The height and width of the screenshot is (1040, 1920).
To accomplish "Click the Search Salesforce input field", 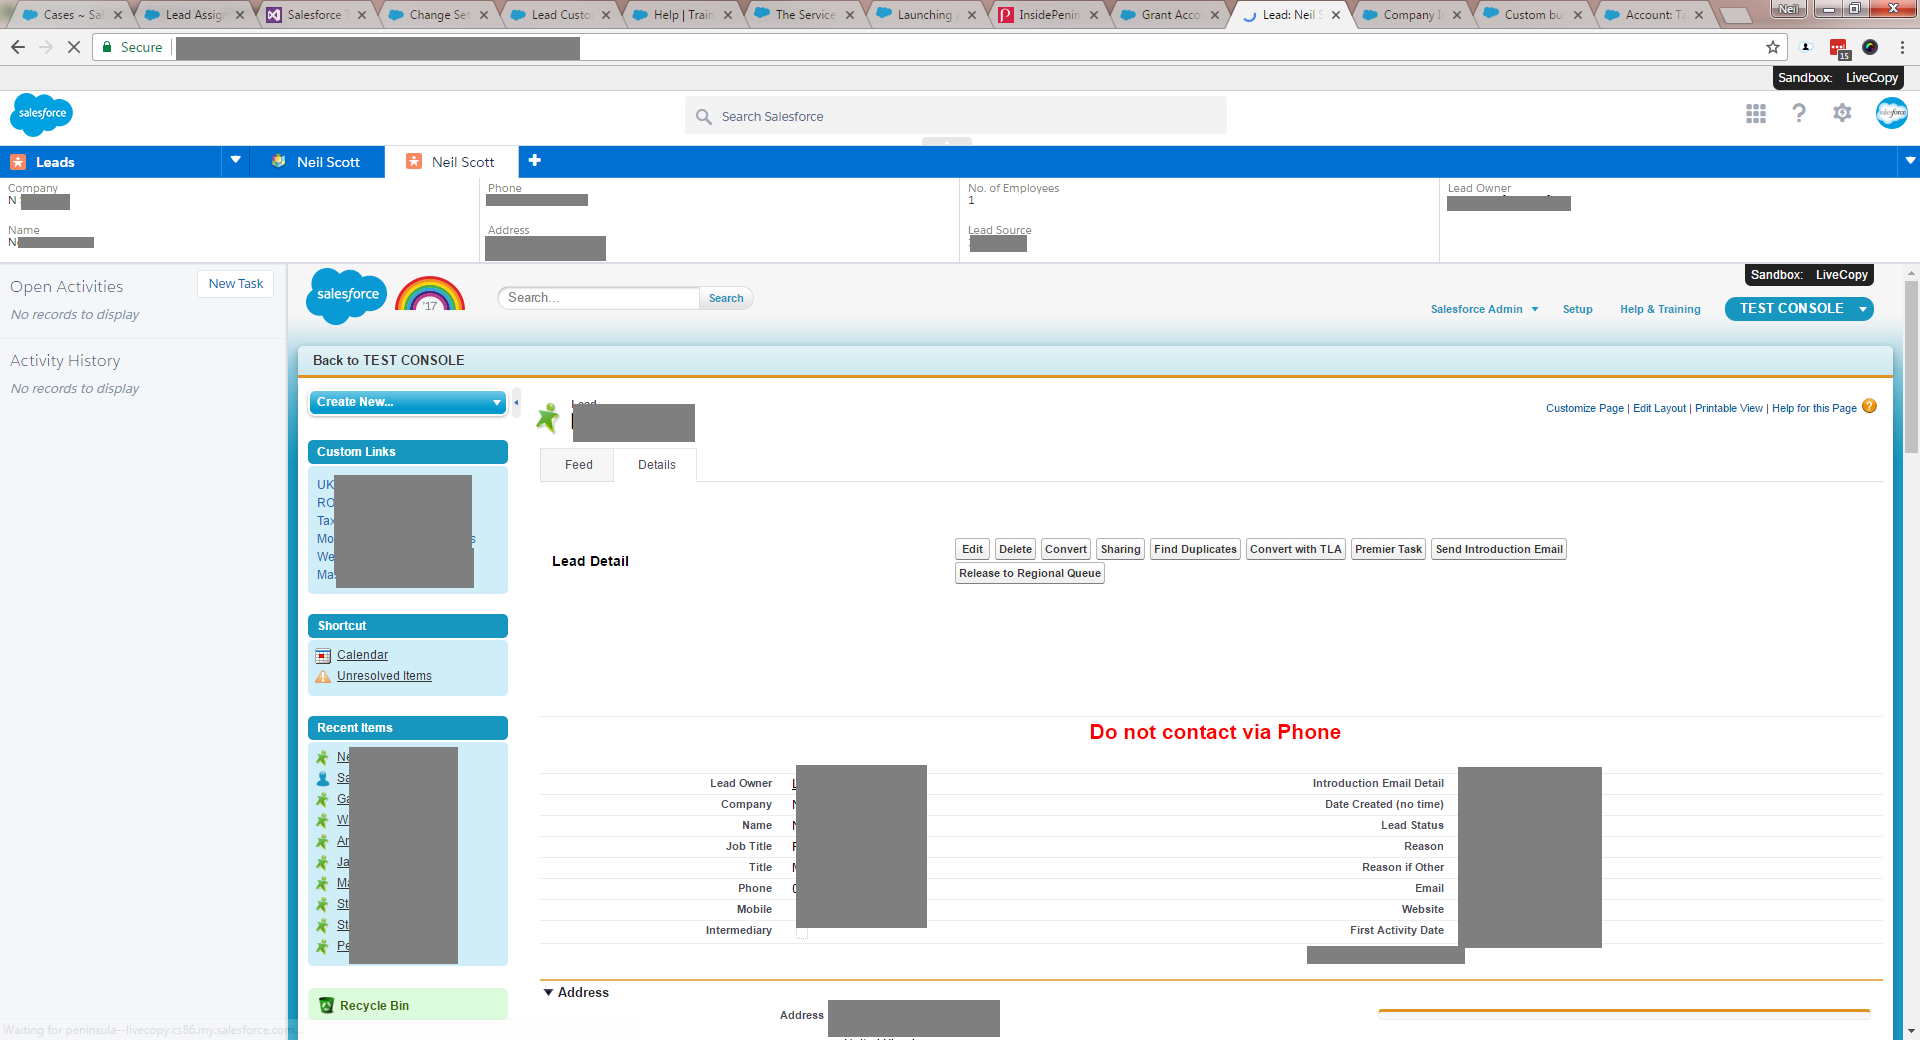I will (956, 116).
